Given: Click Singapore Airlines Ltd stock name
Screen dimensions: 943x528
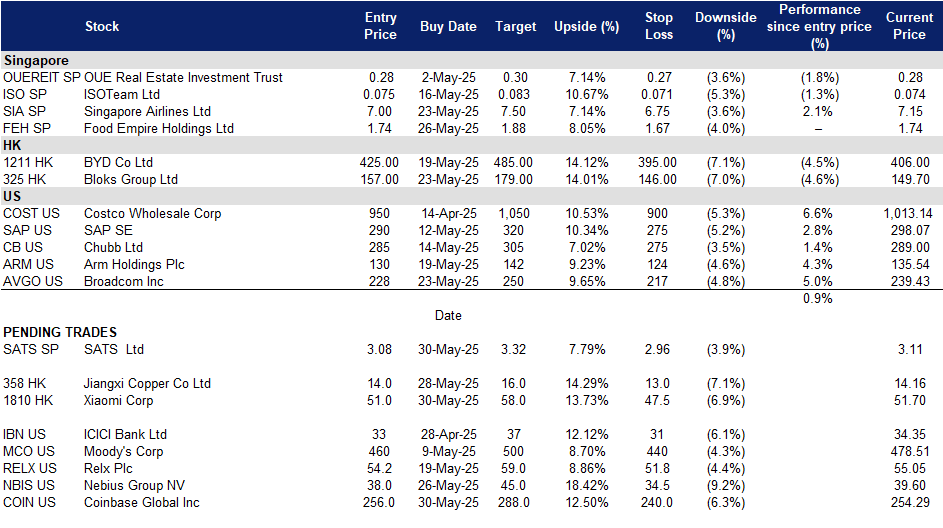Looking at the screenshot, I should 147,111.
